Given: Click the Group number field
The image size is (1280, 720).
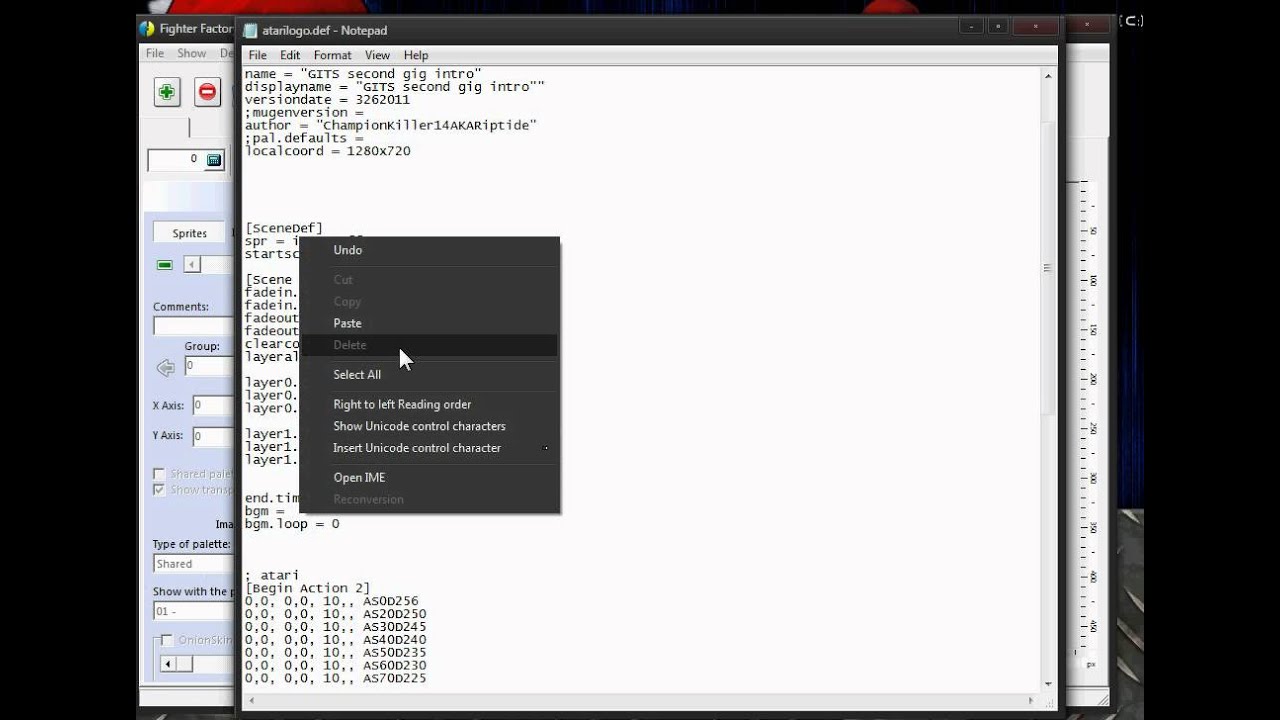Looking at the screenshot, I should [x=209, y=366].
